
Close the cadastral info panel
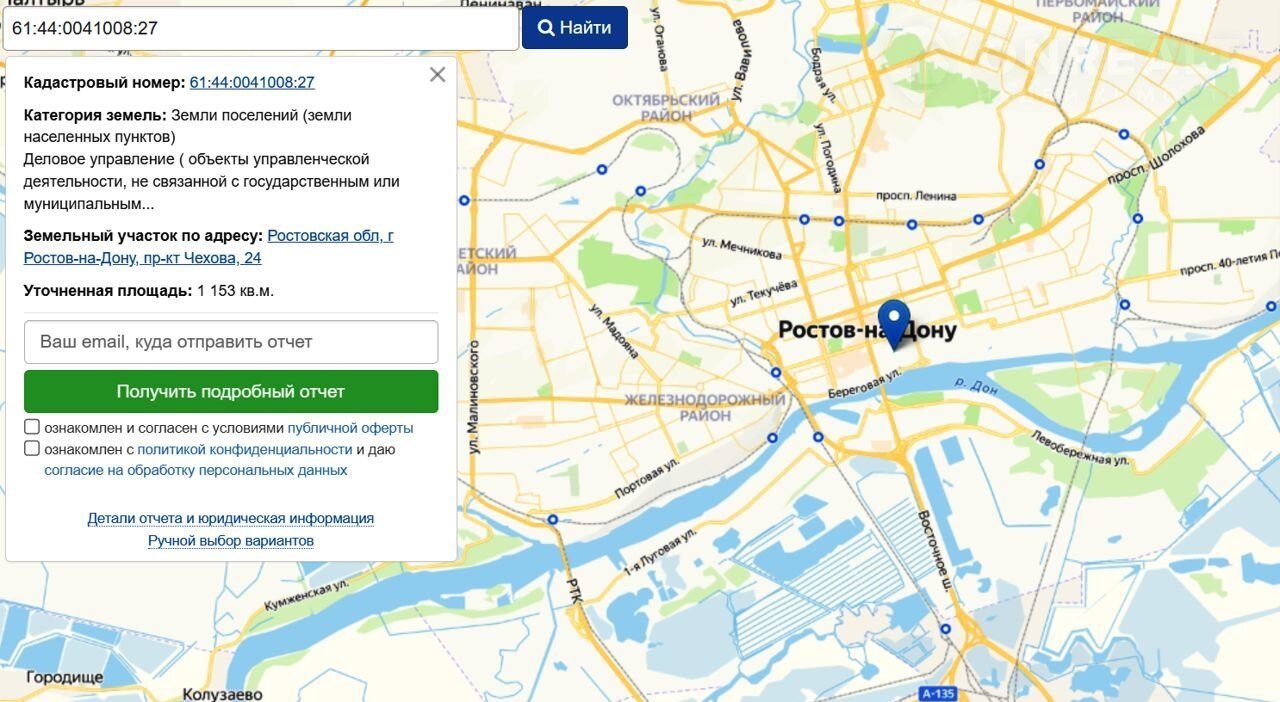click(x=437, y=75)
